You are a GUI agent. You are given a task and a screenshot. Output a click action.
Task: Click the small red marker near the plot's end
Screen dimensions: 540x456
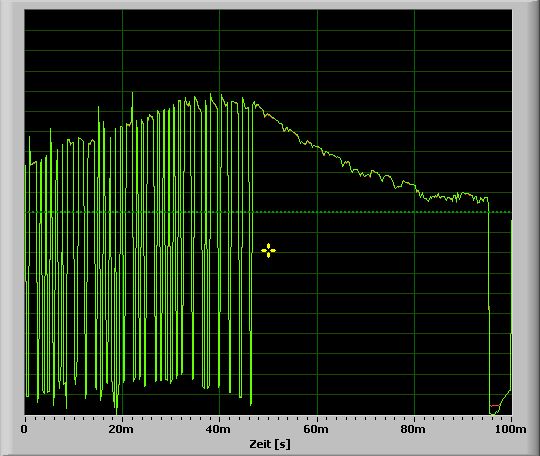coord(495,406)
